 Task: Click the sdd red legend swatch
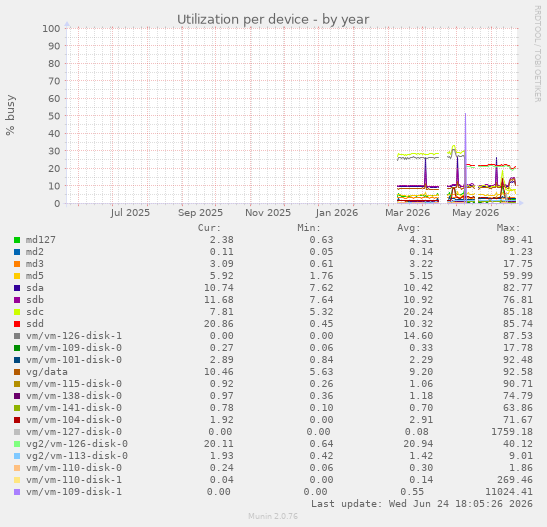click(x=17, y=324)
